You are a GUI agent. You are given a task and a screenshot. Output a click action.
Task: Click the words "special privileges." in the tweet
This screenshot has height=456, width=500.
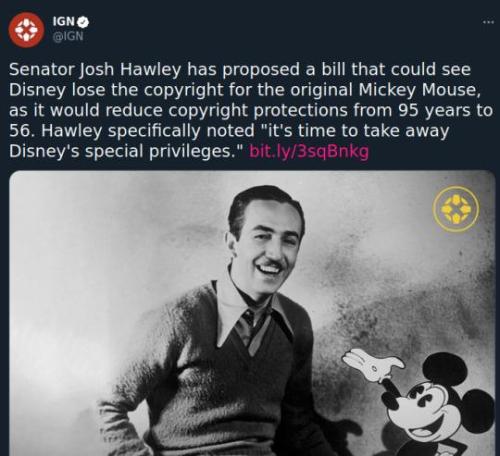pos(163,151)
